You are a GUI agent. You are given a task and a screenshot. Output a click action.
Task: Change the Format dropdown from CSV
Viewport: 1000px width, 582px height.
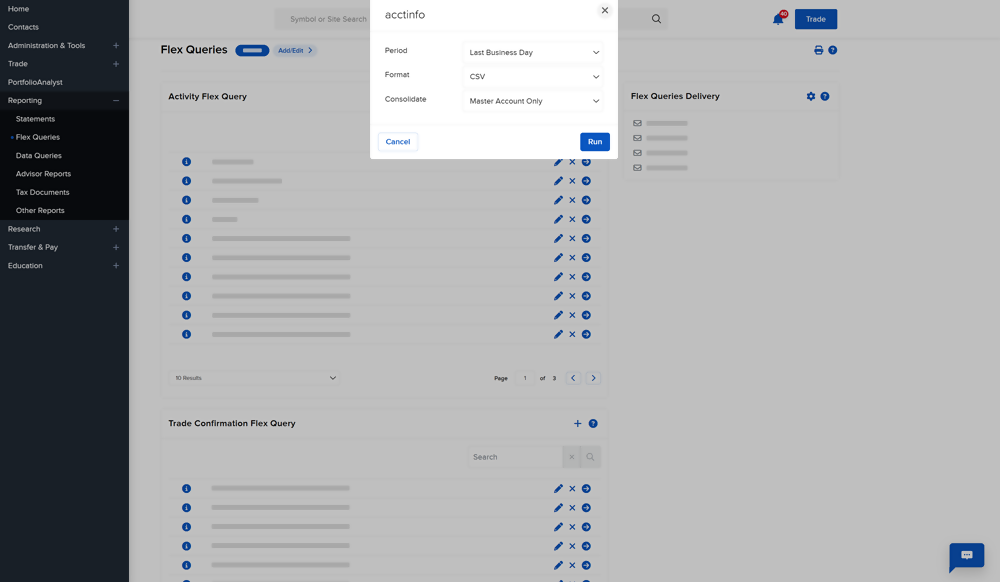coord(532,76)
